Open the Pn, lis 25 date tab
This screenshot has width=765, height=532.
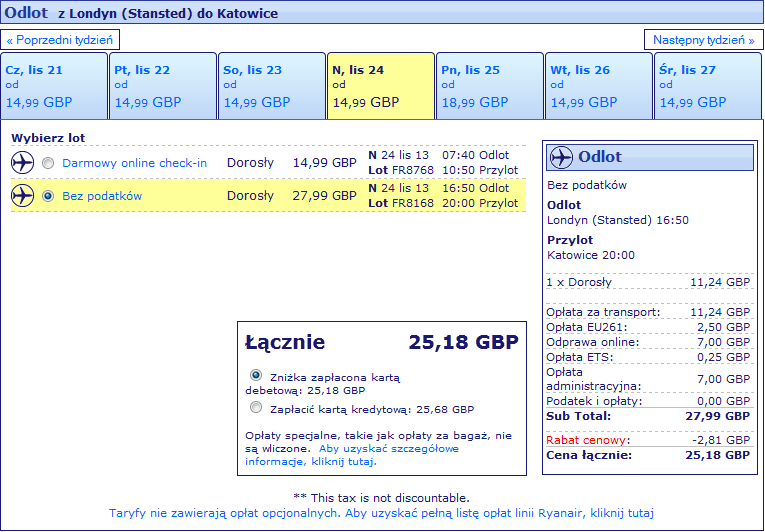pyautogui.click(x=490, y=86)
